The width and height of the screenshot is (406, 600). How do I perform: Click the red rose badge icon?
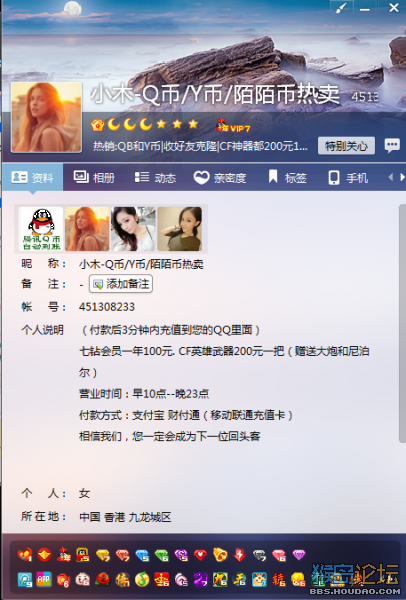pyautogui.click(x=103, y=580)
